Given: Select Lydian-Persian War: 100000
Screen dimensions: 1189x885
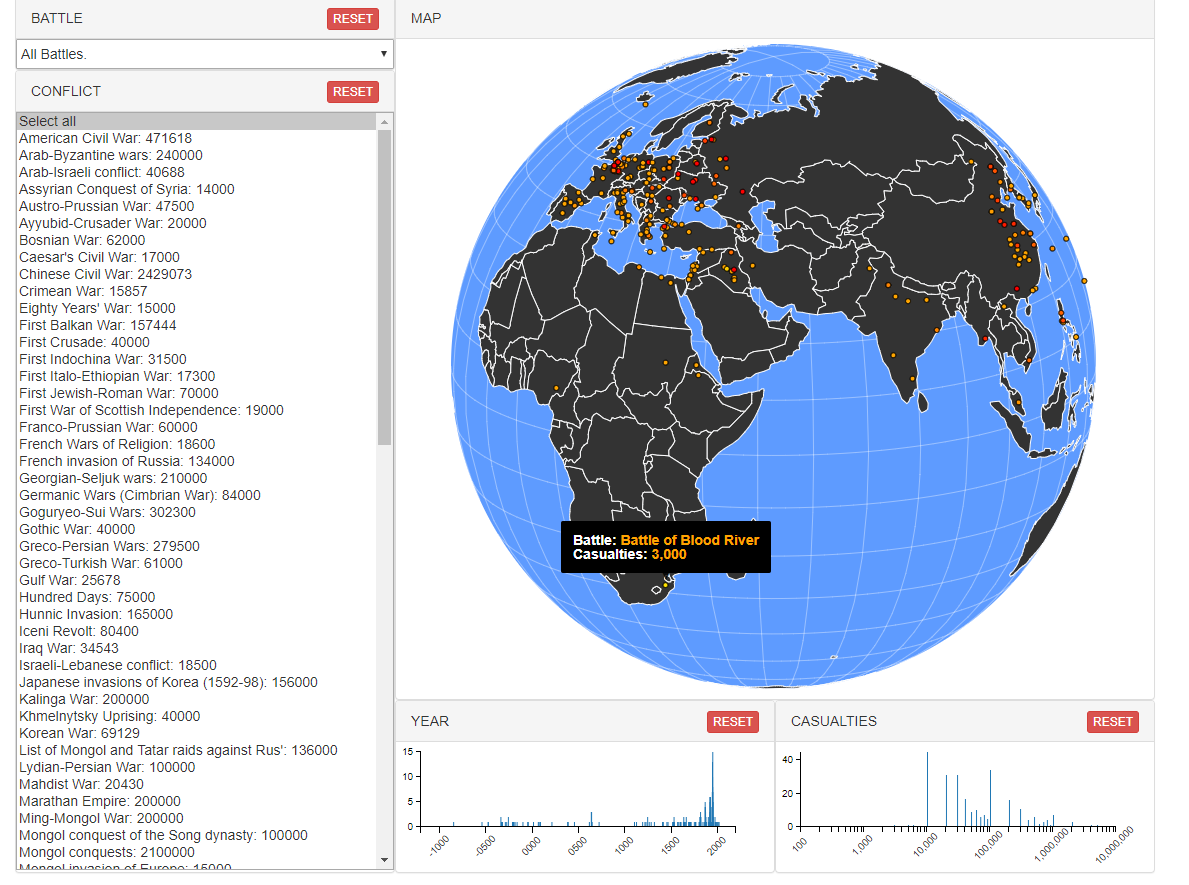Looking at the screenshot, I should (196, 767).
